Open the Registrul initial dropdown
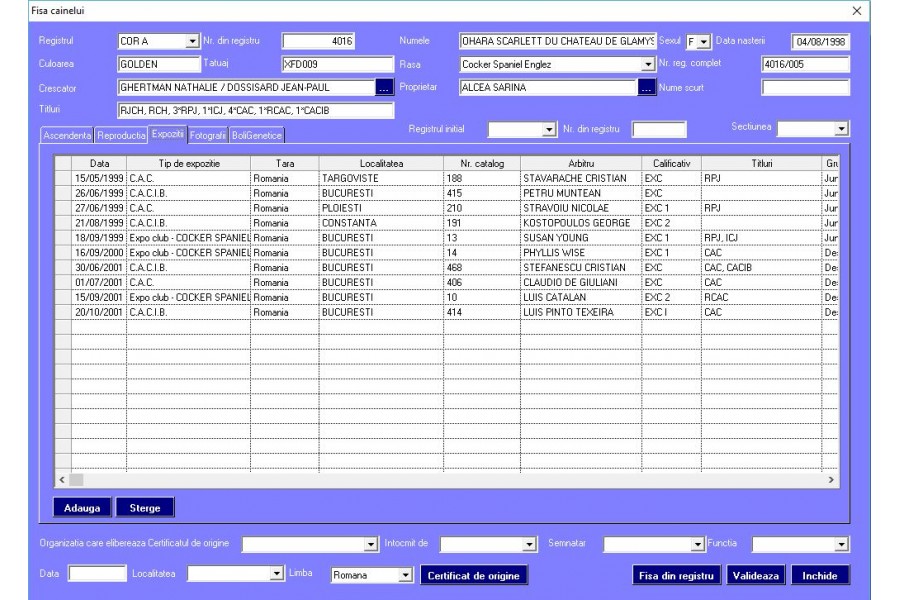Image resolution: width=900 pixels, height=600 pixels. coord(549,130)
